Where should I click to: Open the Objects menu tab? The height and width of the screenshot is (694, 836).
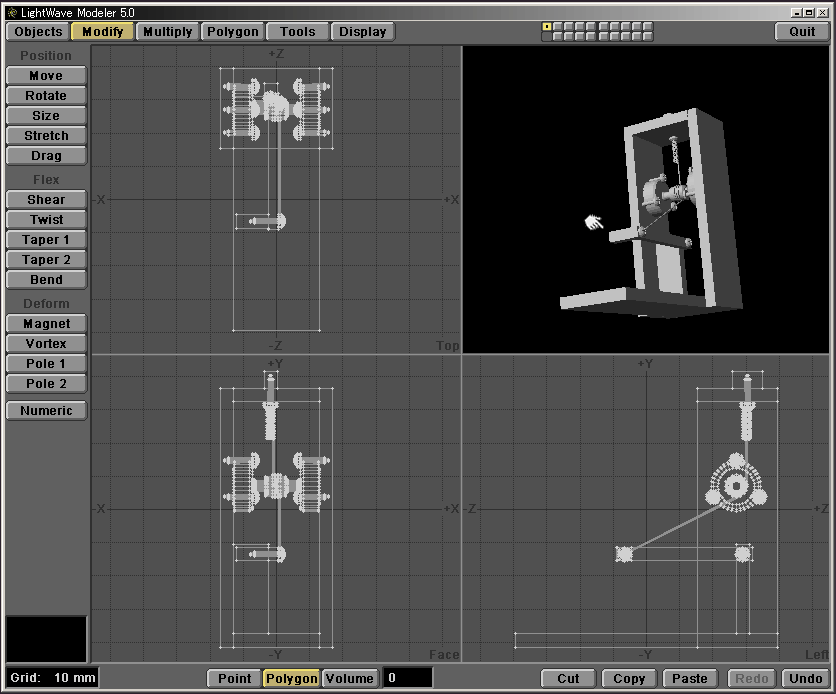[x=38, y=32]
